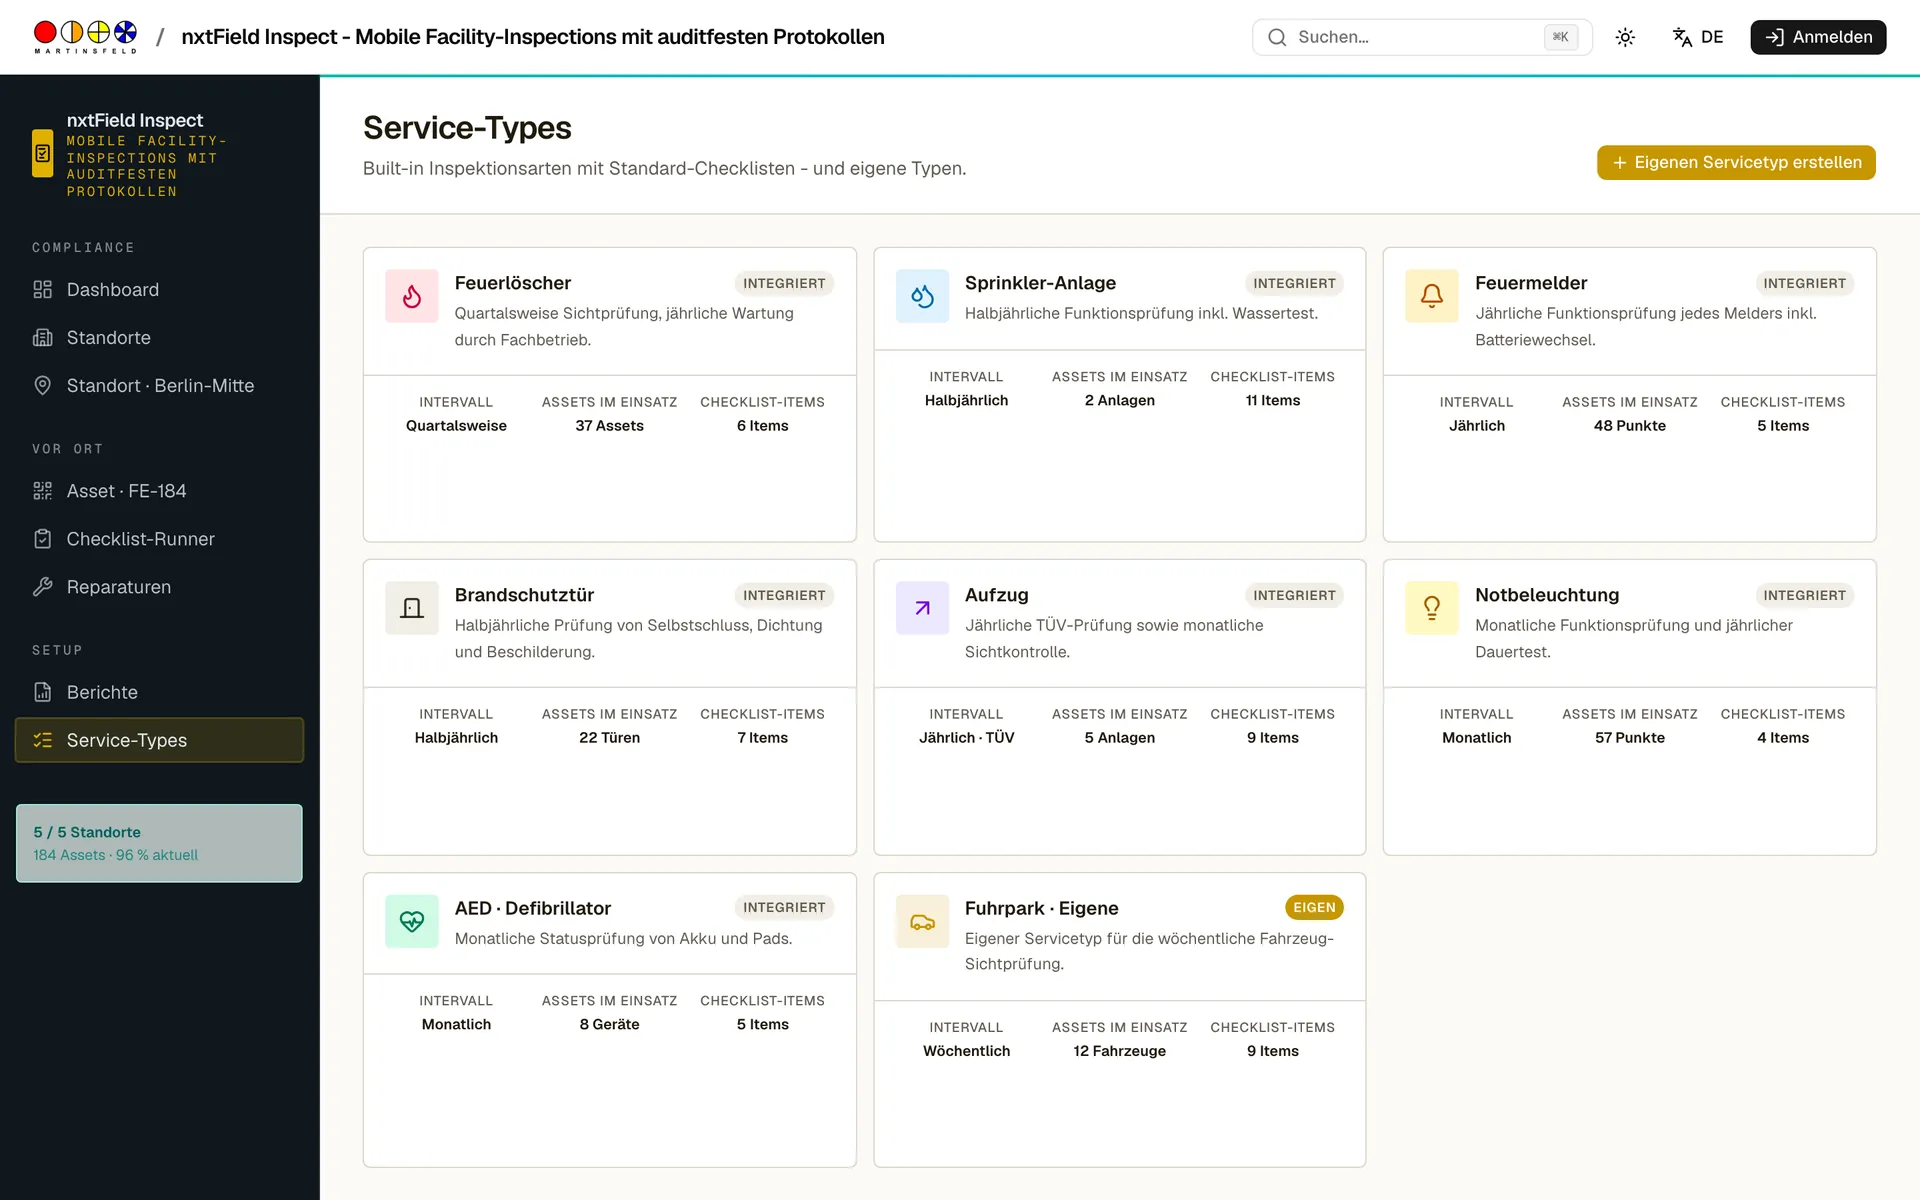Viewport: 1920px width, 1200px height.
Task: Click the Reparaturen wrench icon
Action: click(x=42, y=587)
